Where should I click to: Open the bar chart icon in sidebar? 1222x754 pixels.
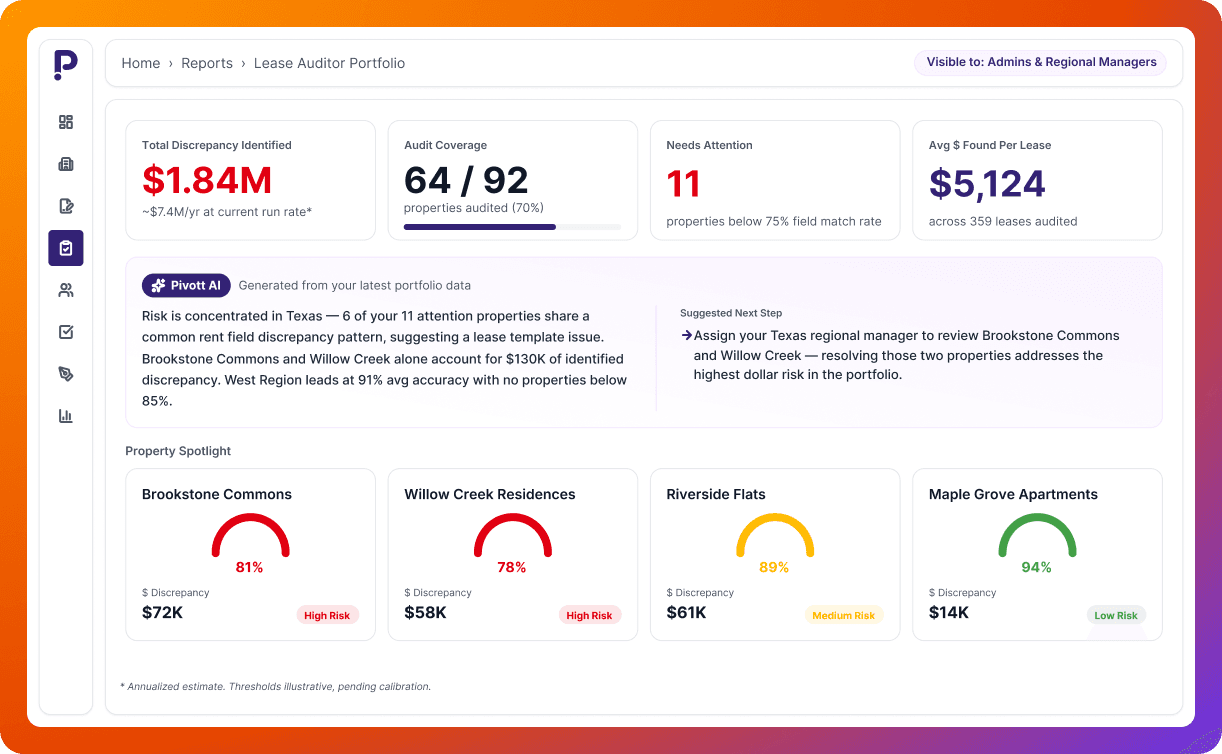point(66,416)
